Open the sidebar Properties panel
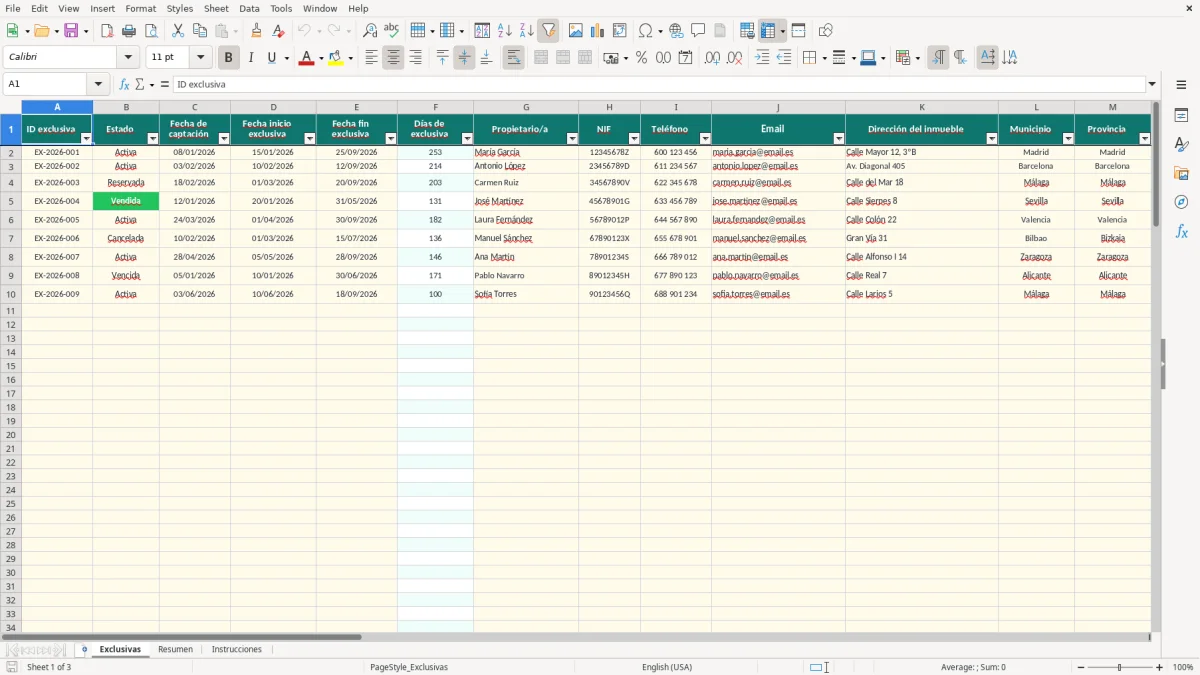This screenshot has width=1200, height=675. click(1181, 115)
